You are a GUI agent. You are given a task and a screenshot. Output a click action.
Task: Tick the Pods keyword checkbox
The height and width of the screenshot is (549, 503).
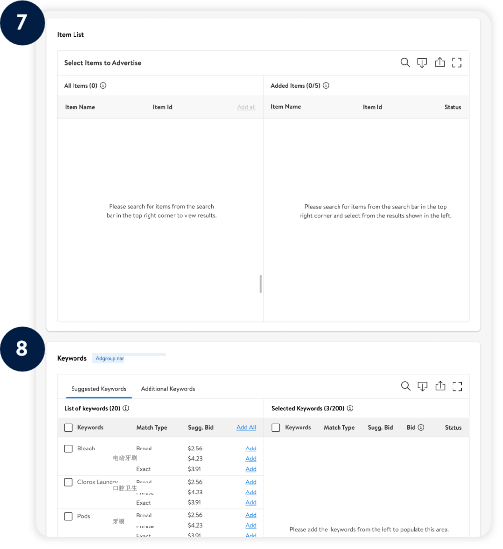coord(68,516)
